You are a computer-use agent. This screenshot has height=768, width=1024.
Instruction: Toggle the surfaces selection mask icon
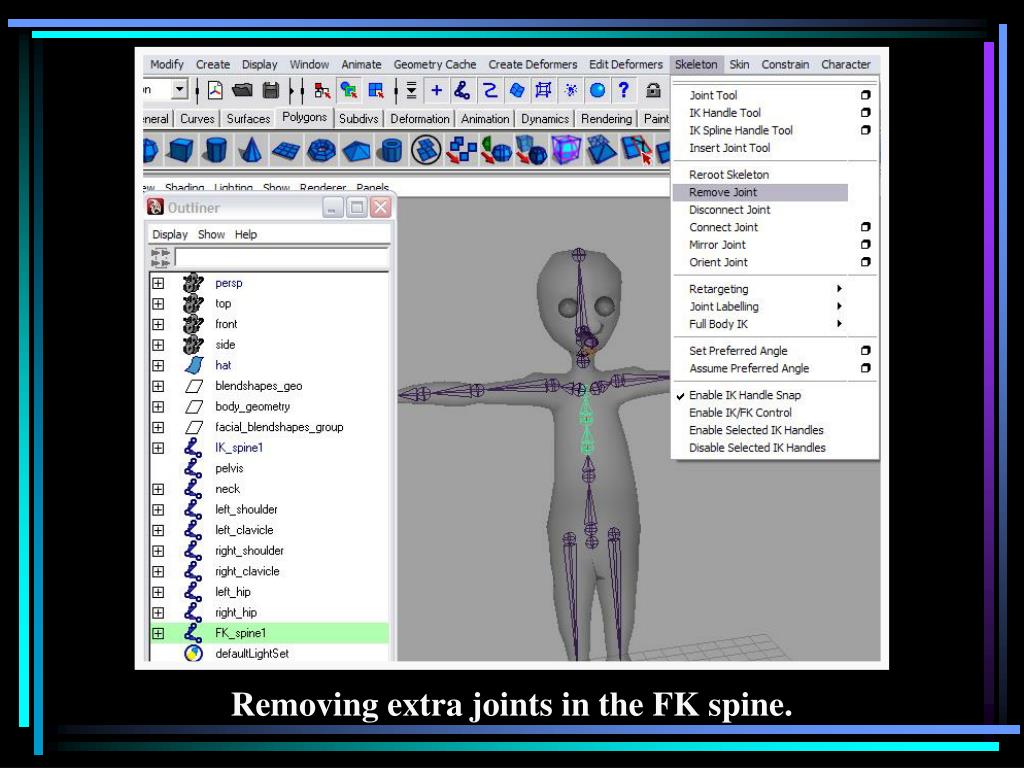[x=517, y=90]
